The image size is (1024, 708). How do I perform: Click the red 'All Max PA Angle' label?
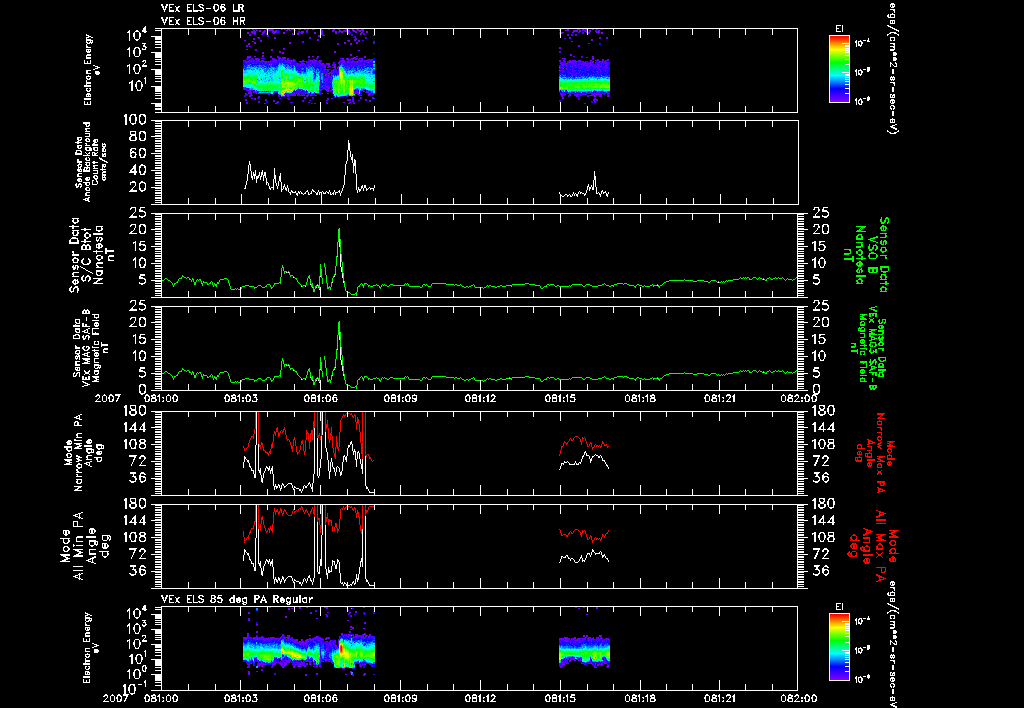point(874,546)
